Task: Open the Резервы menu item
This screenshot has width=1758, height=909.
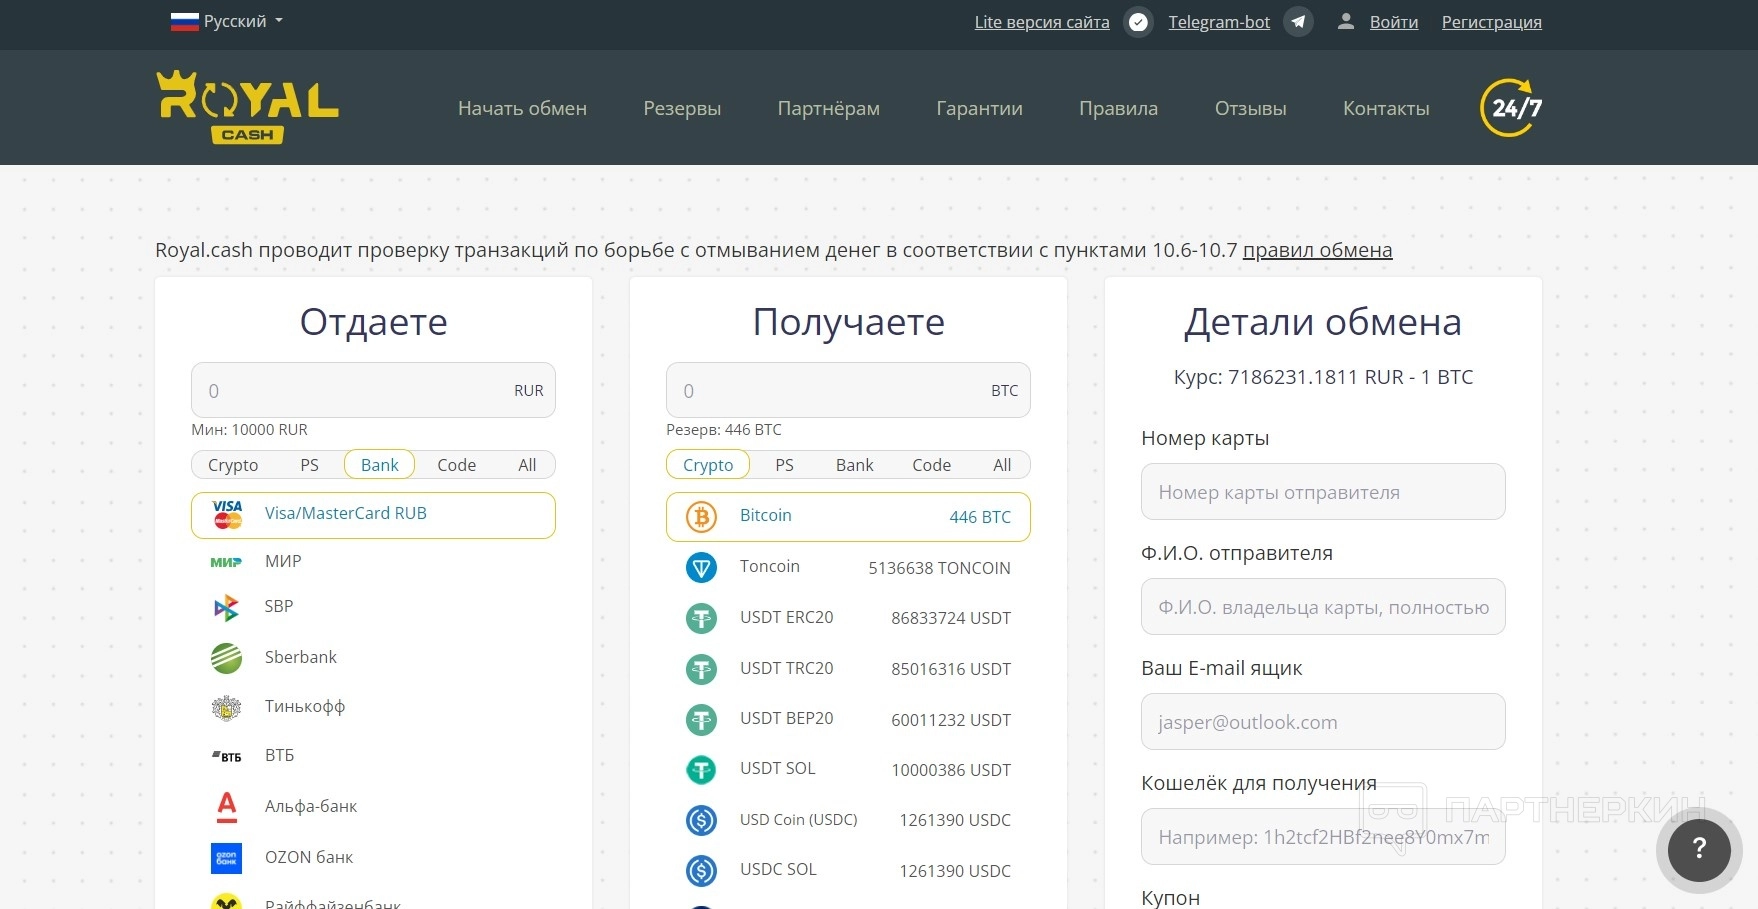Action: click(682, 108)
